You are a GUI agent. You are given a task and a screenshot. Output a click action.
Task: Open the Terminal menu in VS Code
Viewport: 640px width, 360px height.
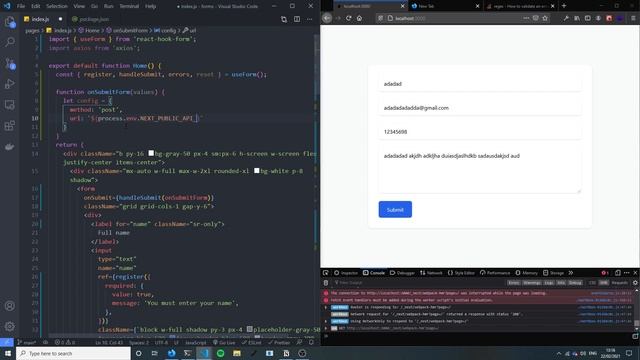tap(129, 6)
